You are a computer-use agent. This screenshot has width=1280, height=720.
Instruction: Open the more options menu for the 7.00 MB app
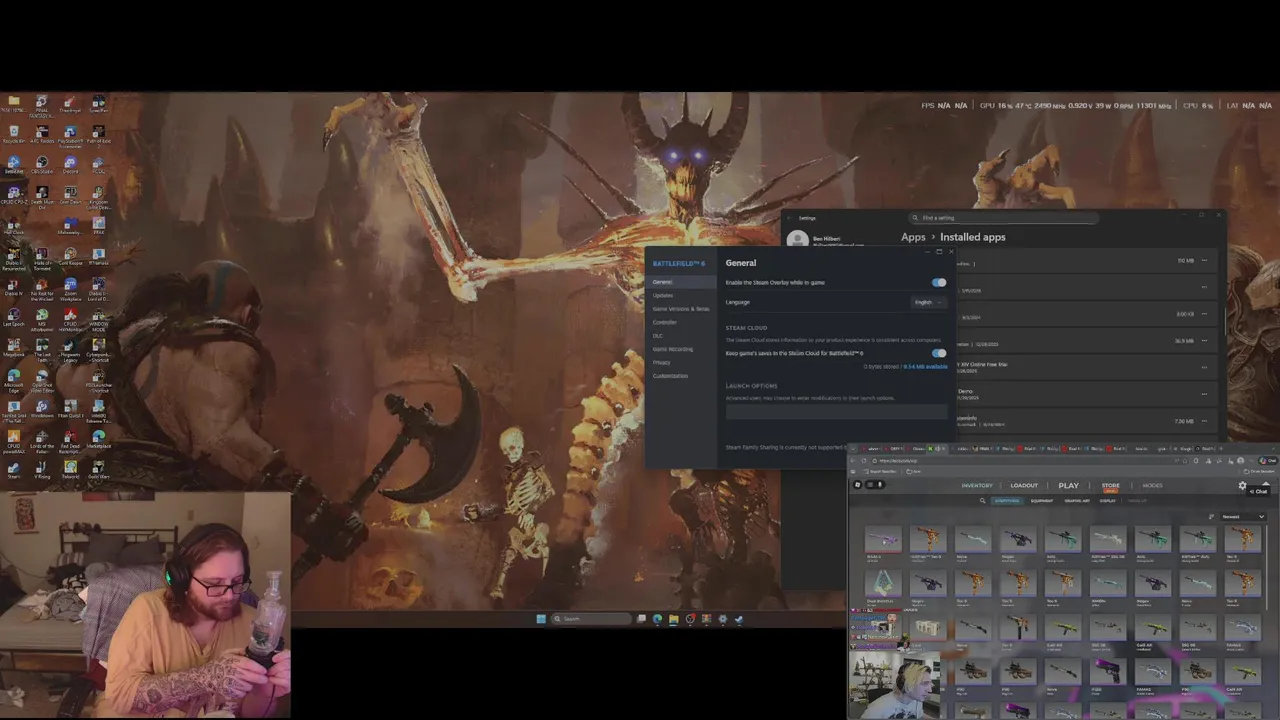[x=1204, y=421]
